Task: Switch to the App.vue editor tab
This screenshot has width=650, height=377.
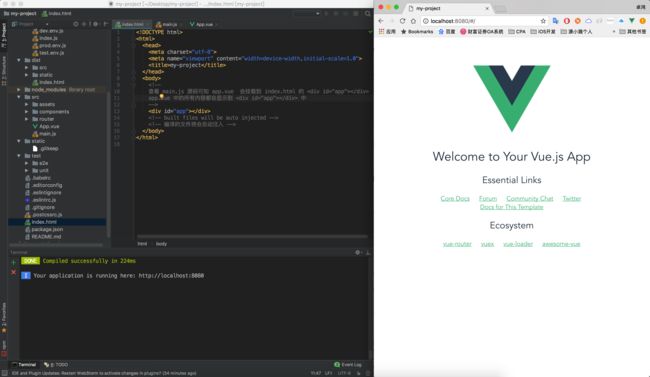Action: click(x=204, y=24)
